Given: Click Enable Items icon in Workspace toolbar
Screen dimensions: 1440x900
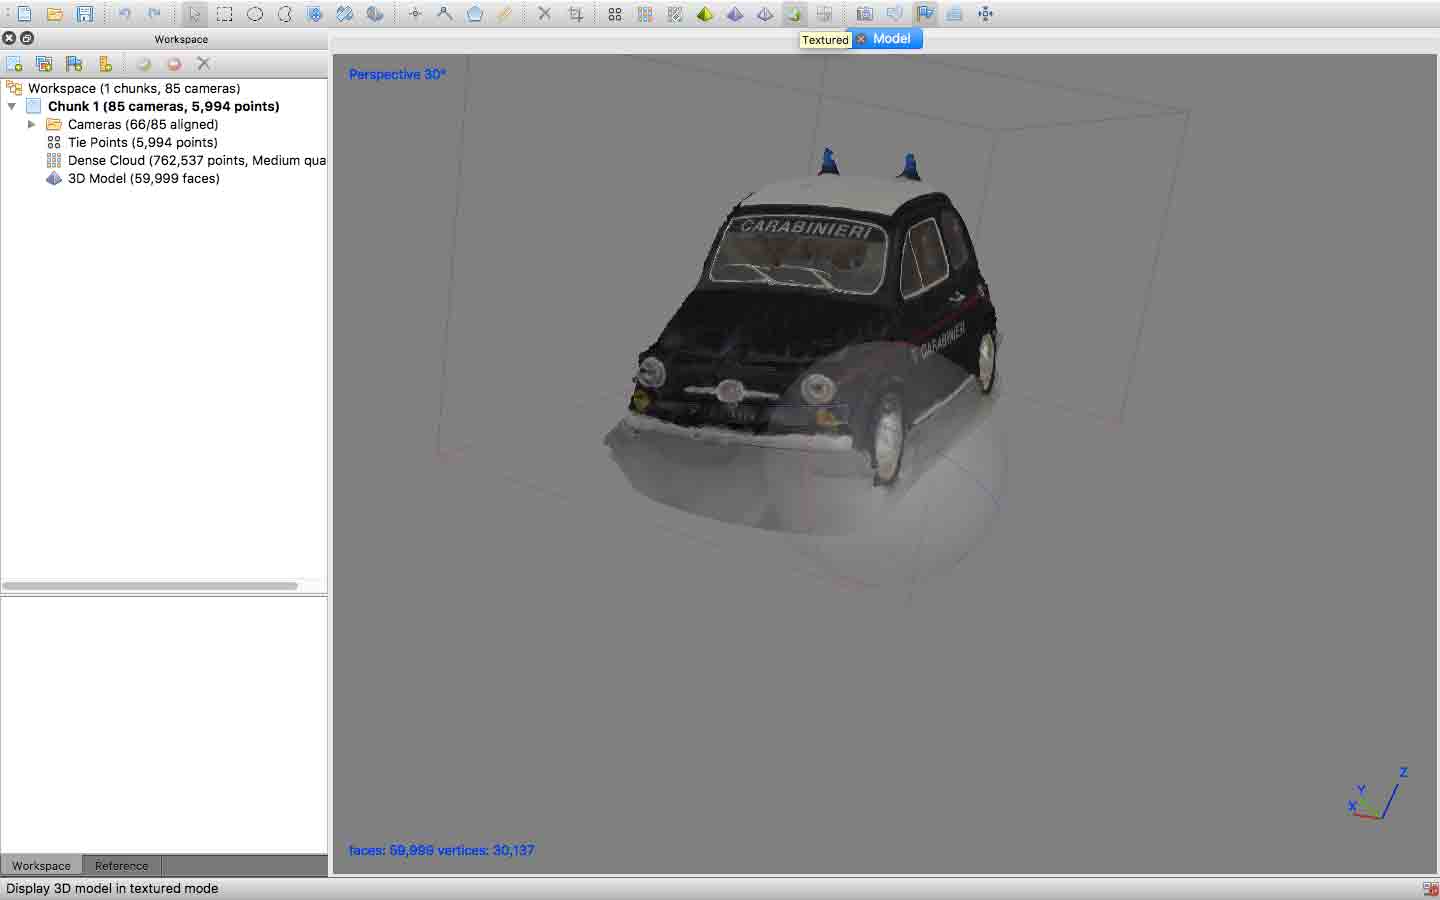Looking at the screenshot, I should click(144, 64).
